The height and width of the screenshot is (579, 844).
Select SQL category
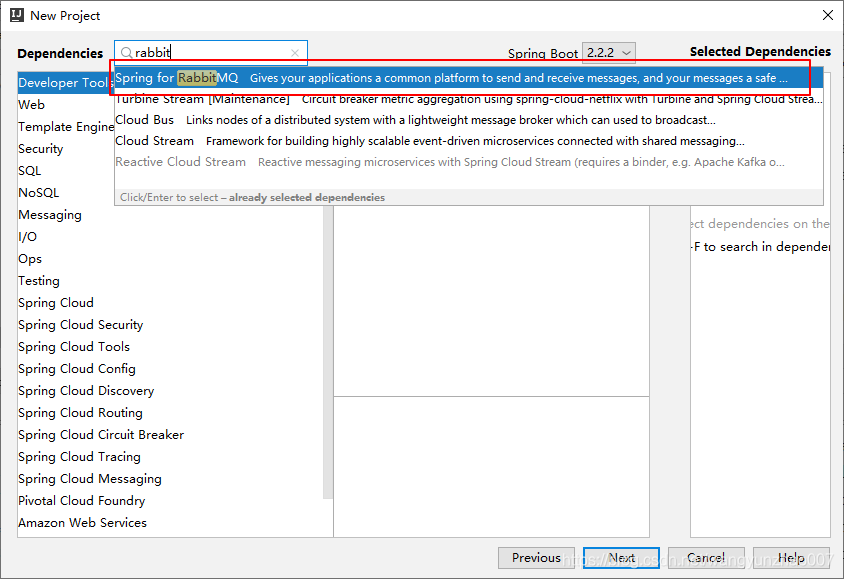(30, 171)
